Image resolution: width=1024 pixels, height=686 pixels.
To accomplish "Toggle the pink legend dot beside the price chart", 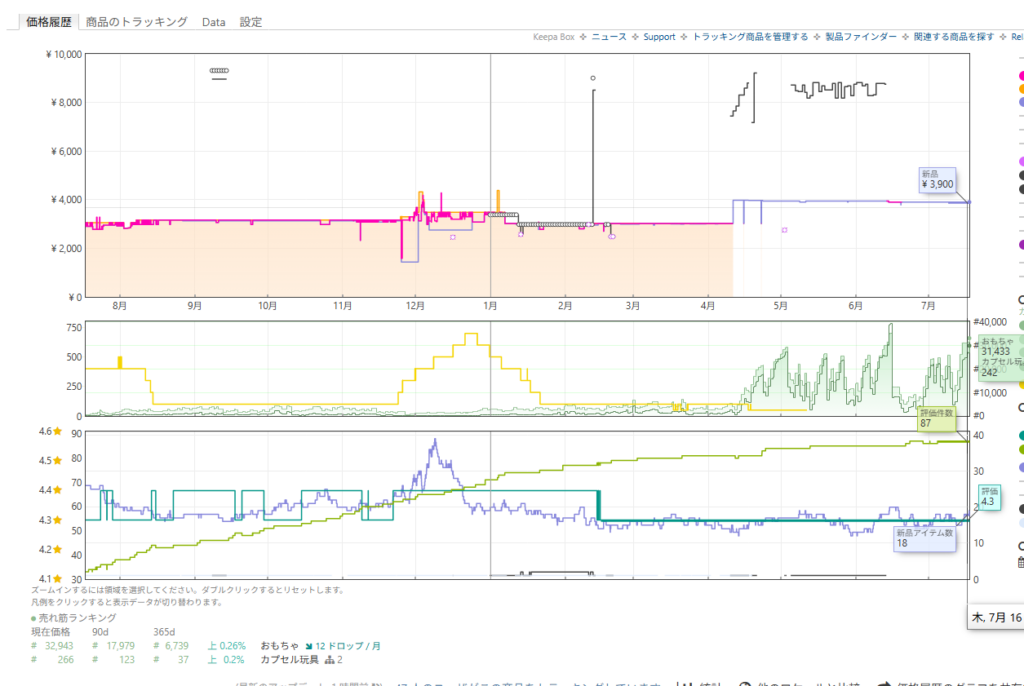I will pos(1021,76).
